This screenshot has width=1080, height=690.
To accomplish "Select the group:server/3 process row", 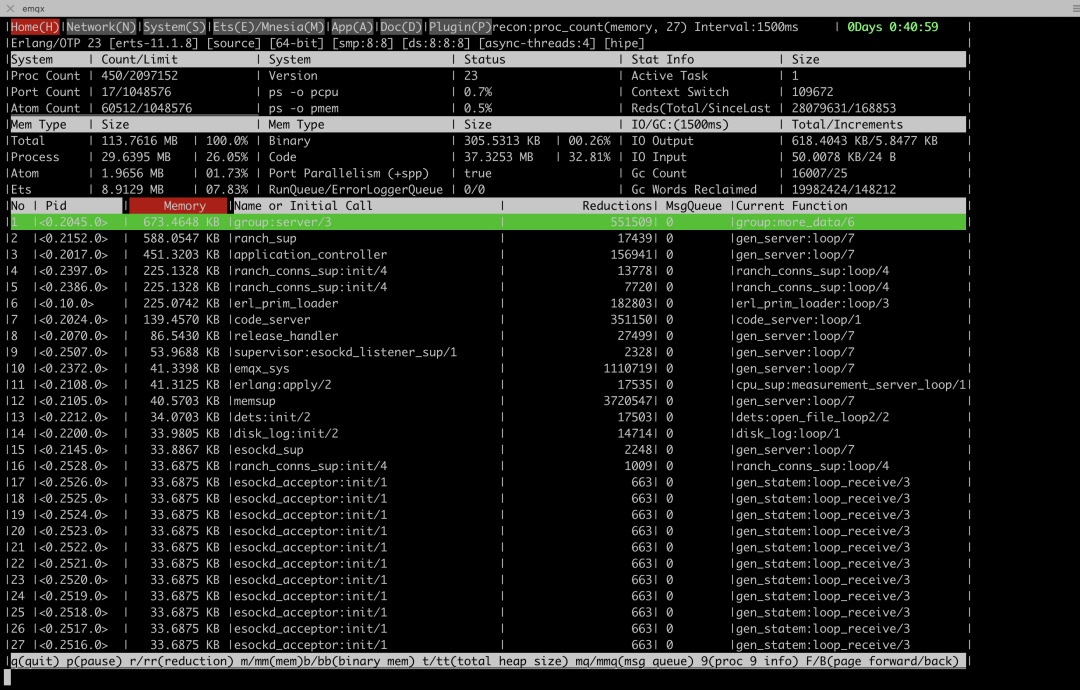I will (x=488, y=222).
